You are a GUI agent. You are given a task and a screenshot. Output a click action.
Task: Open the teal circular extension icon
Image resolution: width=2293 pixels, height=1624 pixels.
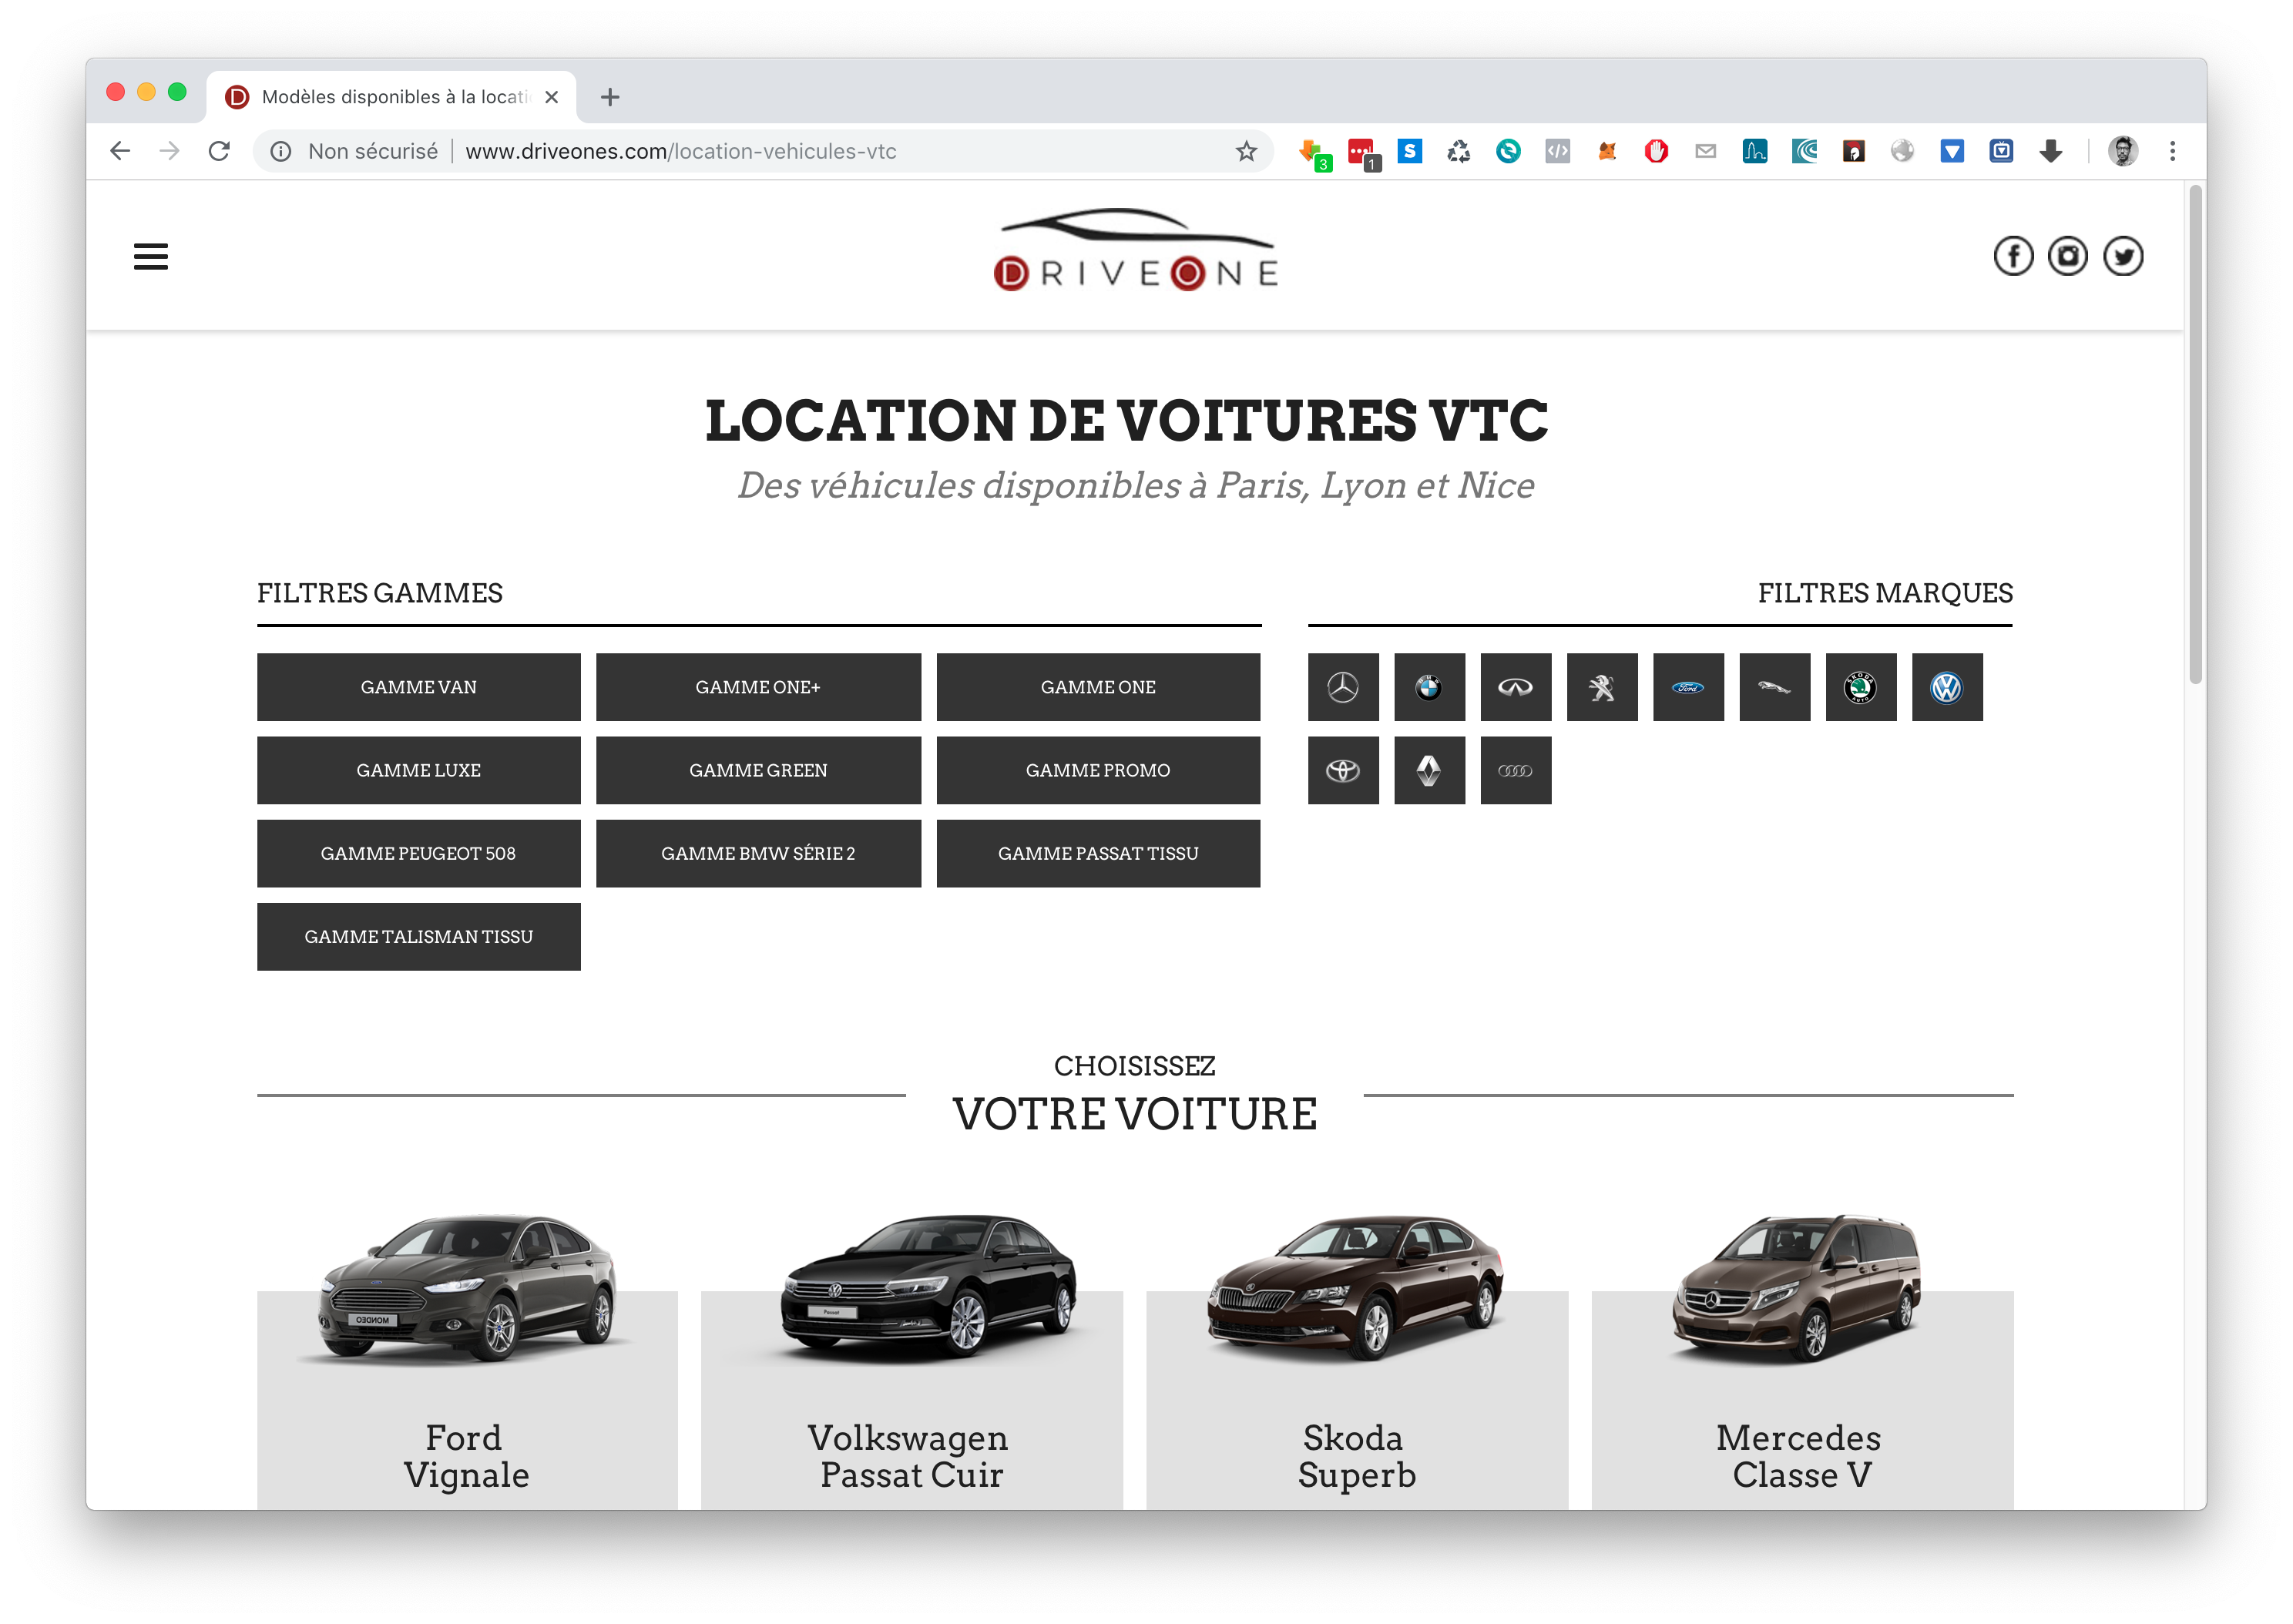[1507, 151]
